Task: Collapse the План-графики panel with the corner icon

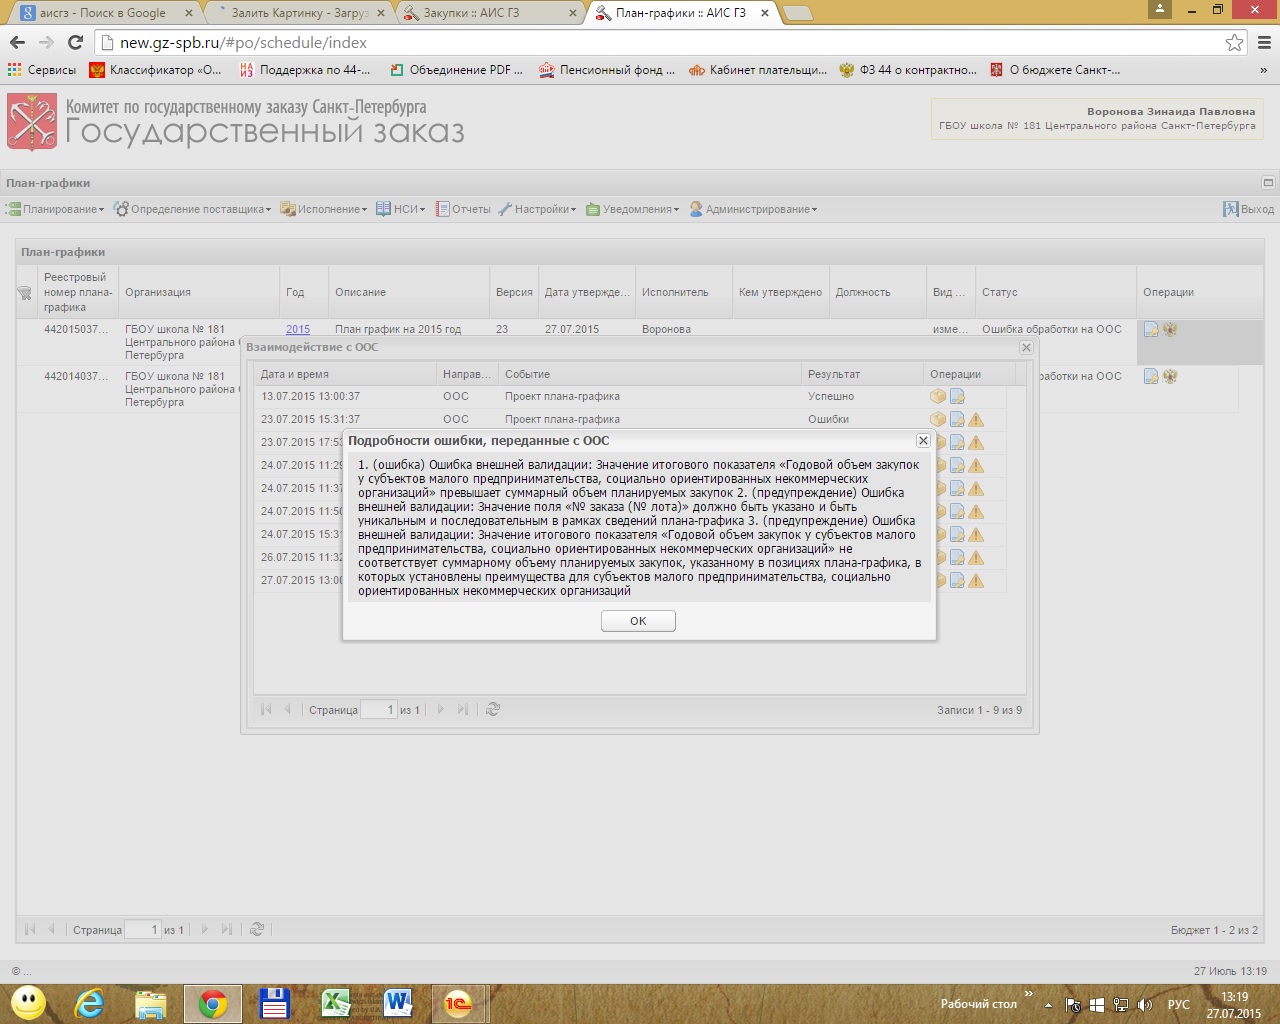Action: 1268,183
